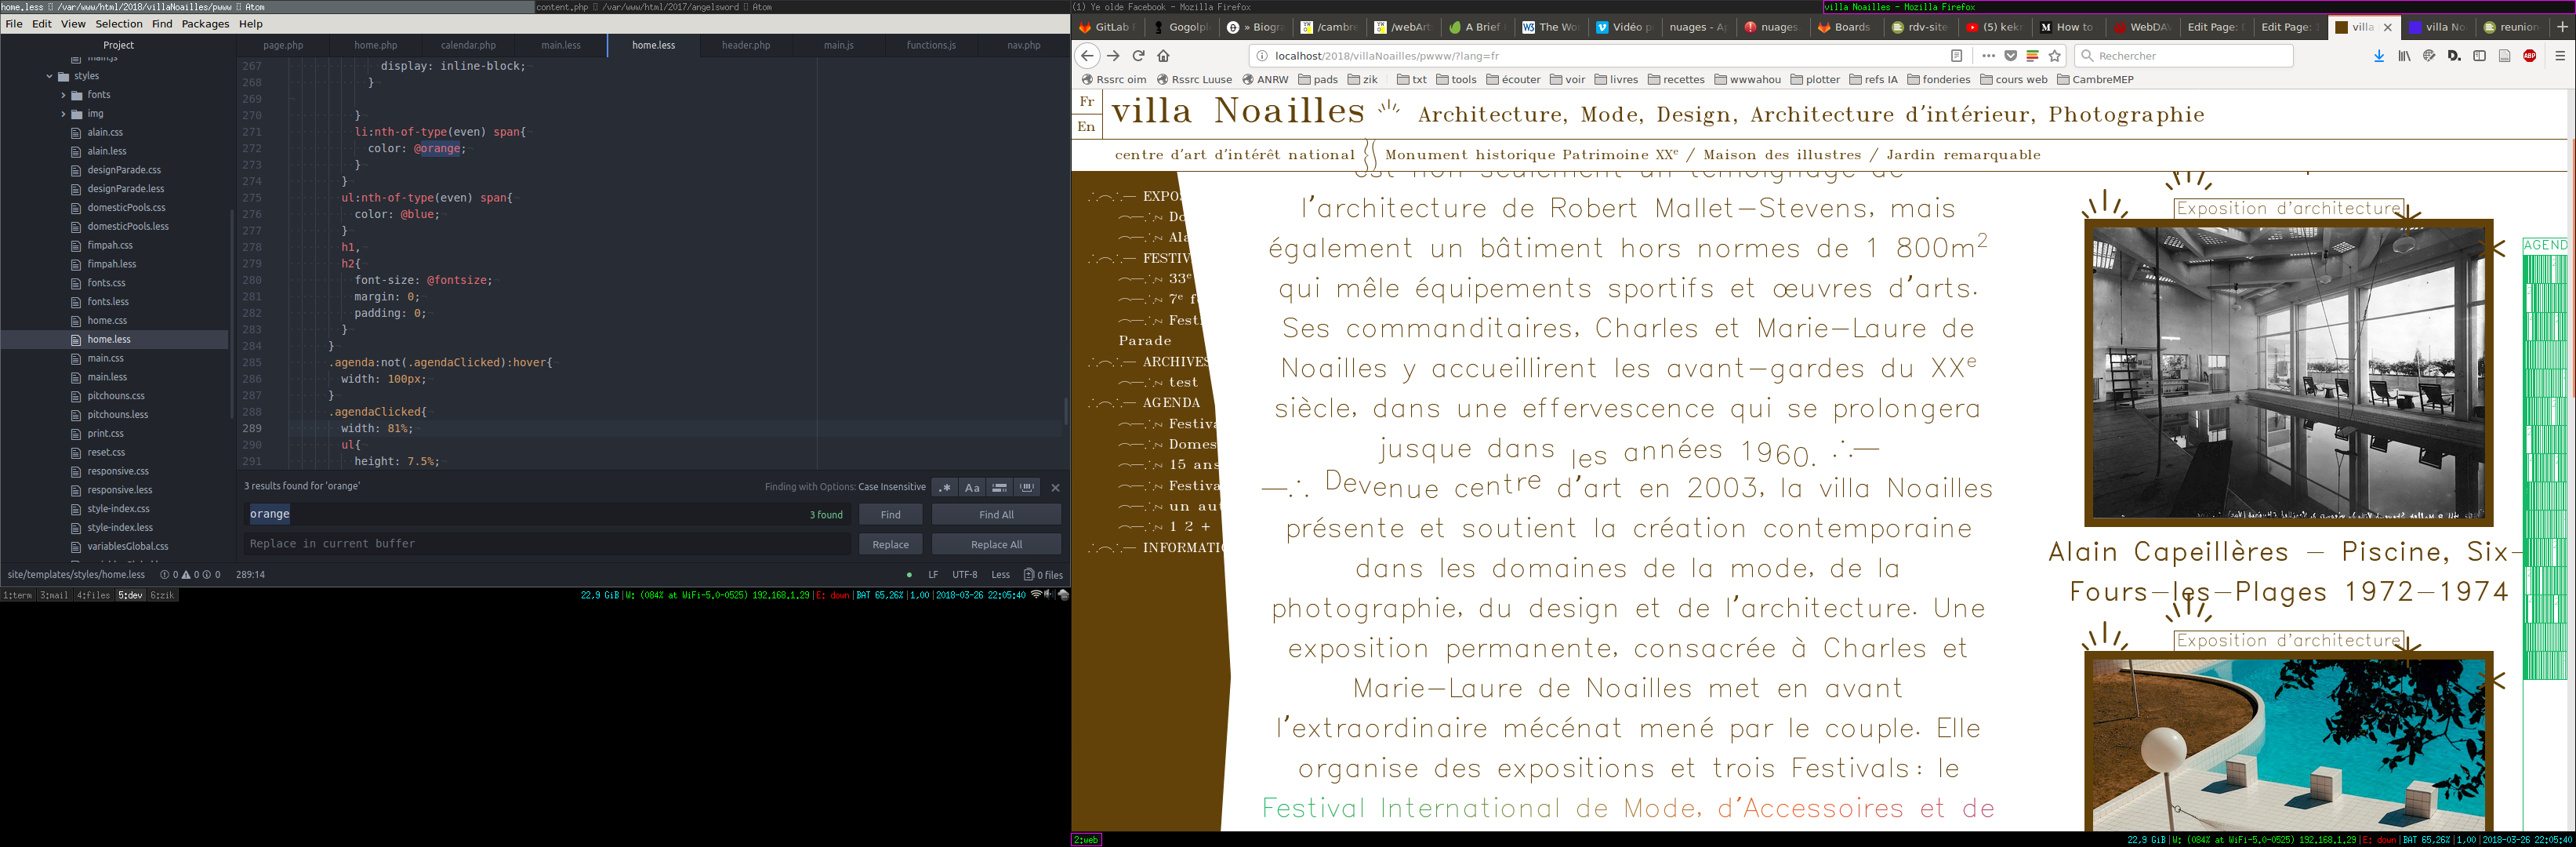2576x847 pixels.
Task: Open the Packages menu
Action: pos(205,24)
